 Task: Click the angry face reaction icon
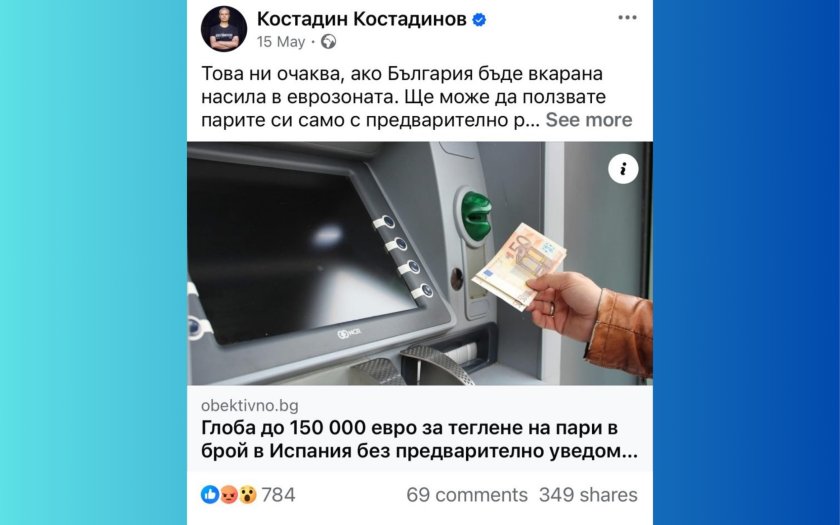229,494
